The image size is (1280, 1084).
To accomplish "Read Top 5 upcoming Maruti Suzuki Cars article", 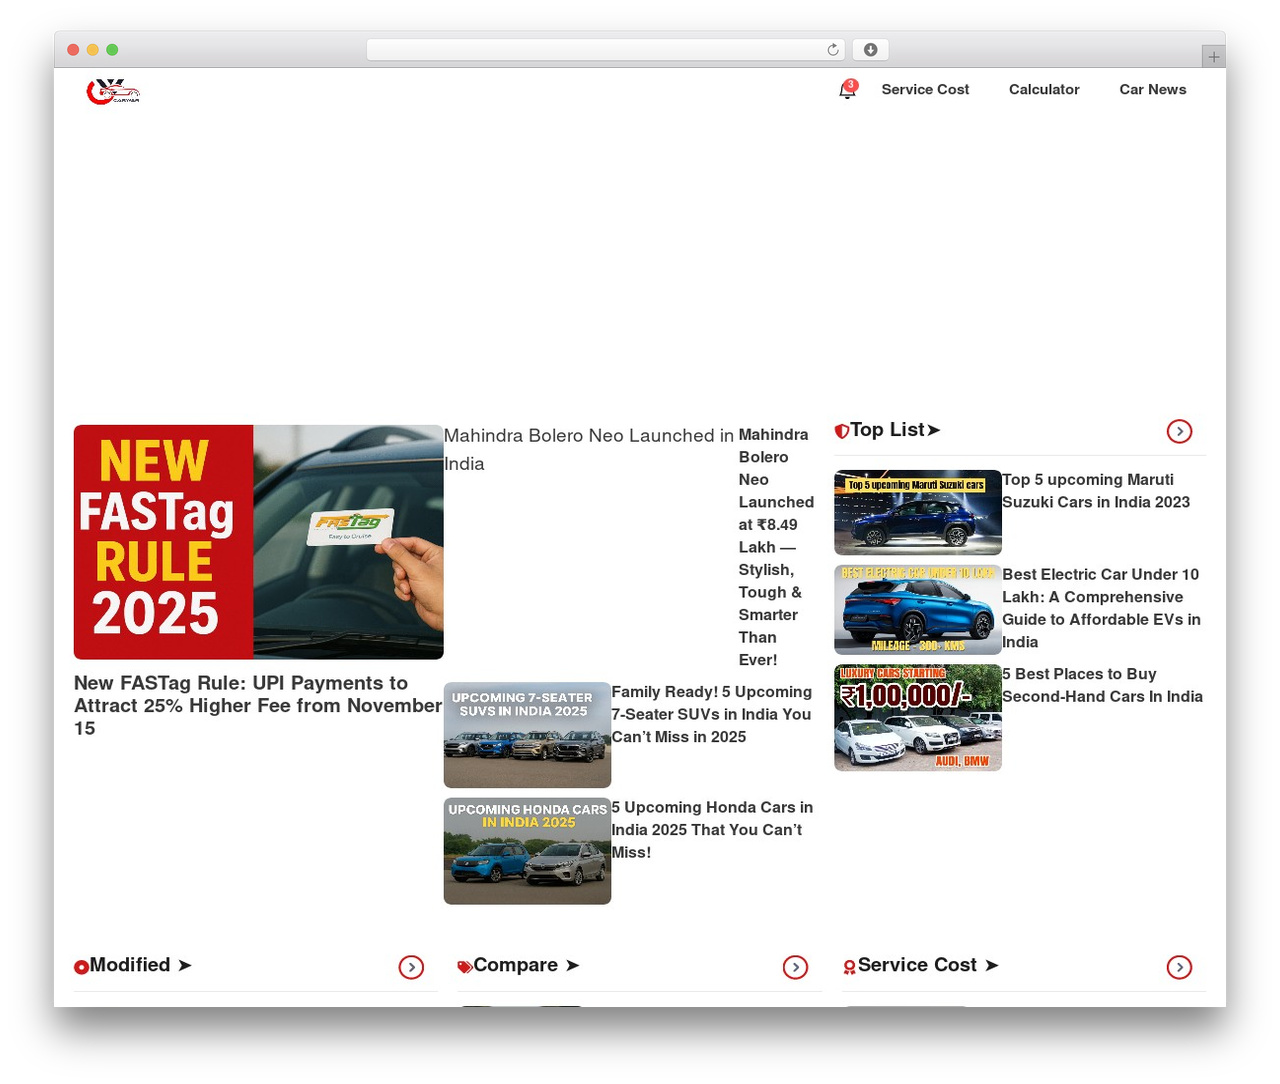I will pyautogui.click(x=1096, y=491).
